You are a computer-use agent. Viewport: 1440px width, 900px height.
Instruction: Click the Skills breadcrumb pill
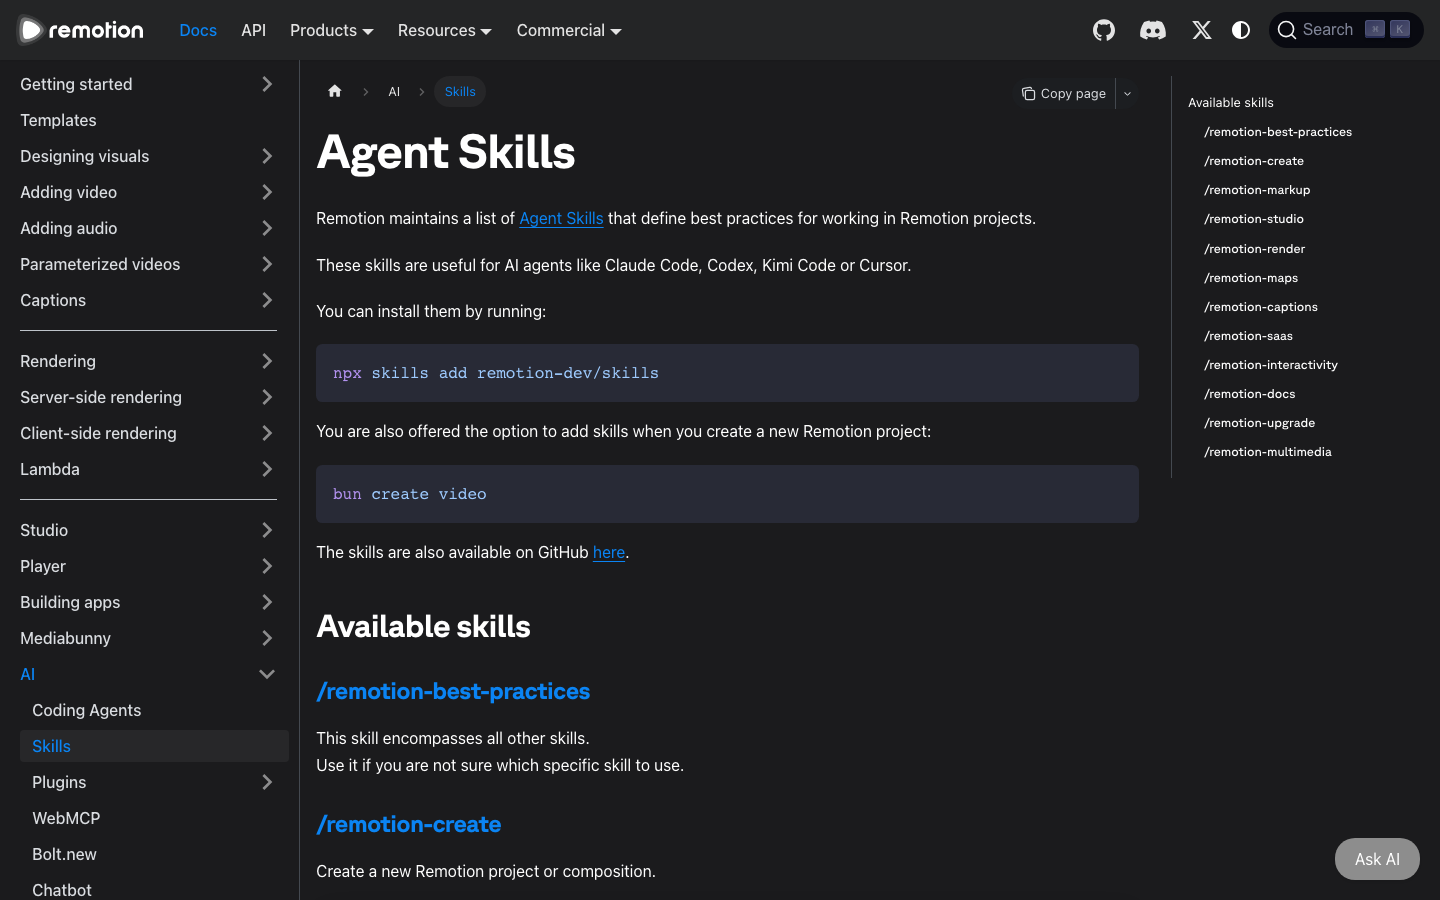tap(460, 91)
